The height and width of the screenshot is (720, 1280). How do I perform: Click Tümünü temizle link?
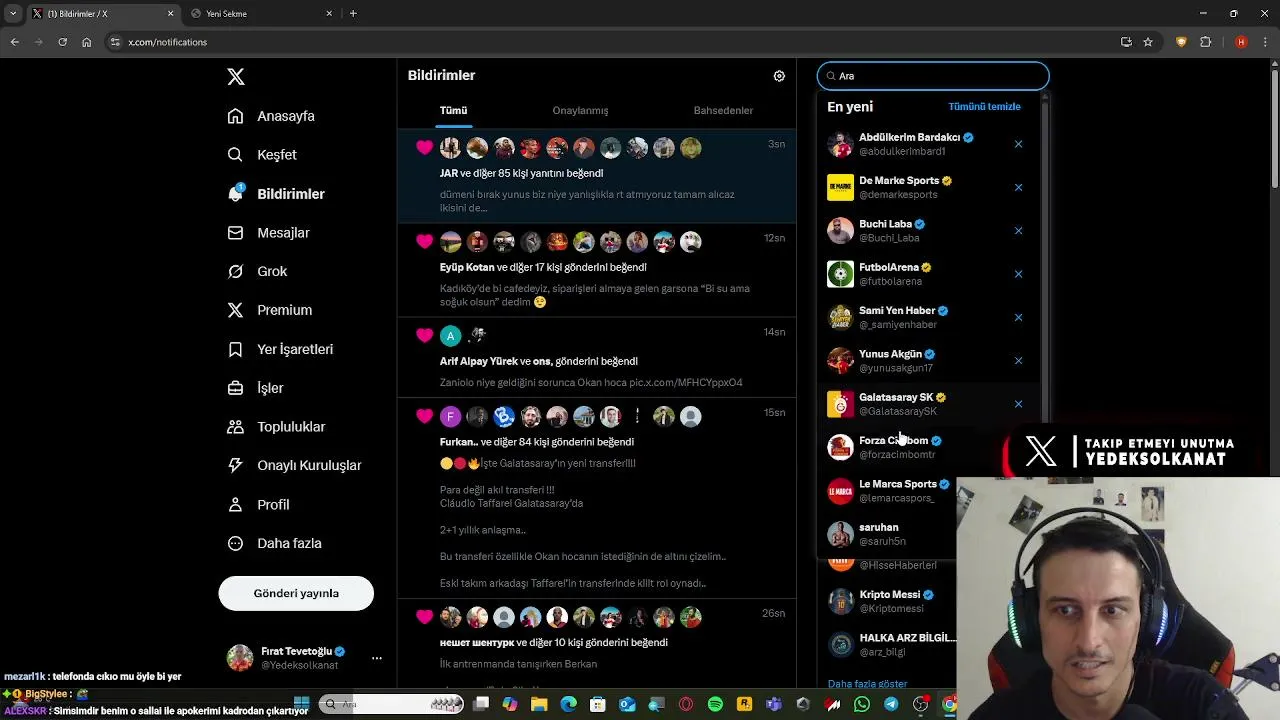coord(984,107)
